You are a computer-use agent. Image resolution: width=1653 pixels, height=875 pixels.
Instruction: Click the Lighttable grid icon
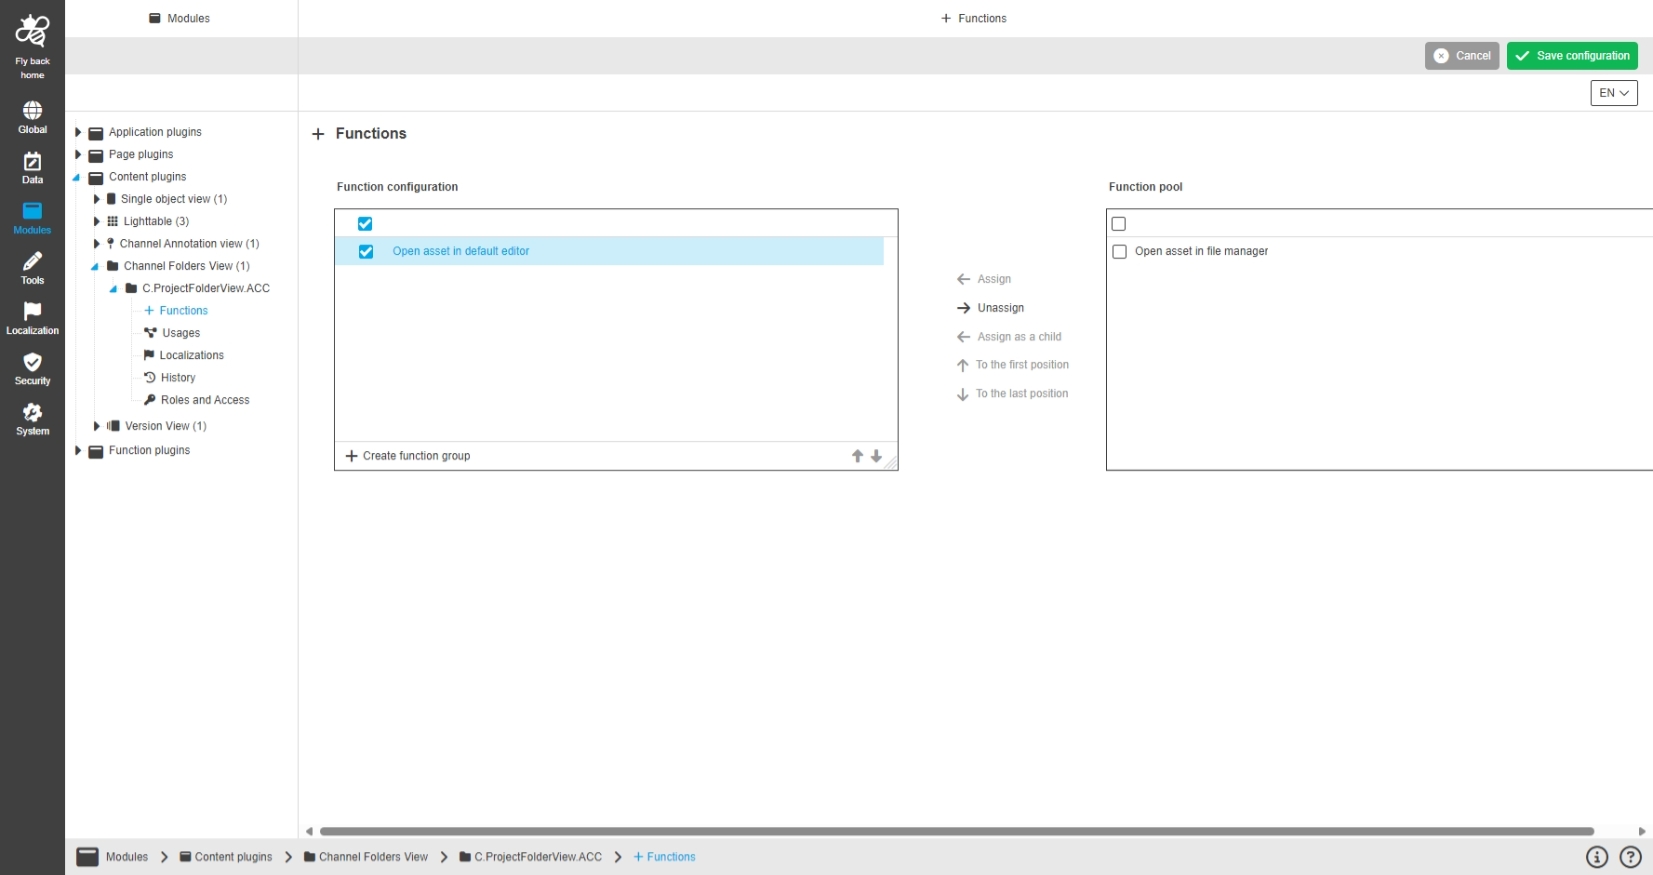pyautogui.click(x=113, y=222)
